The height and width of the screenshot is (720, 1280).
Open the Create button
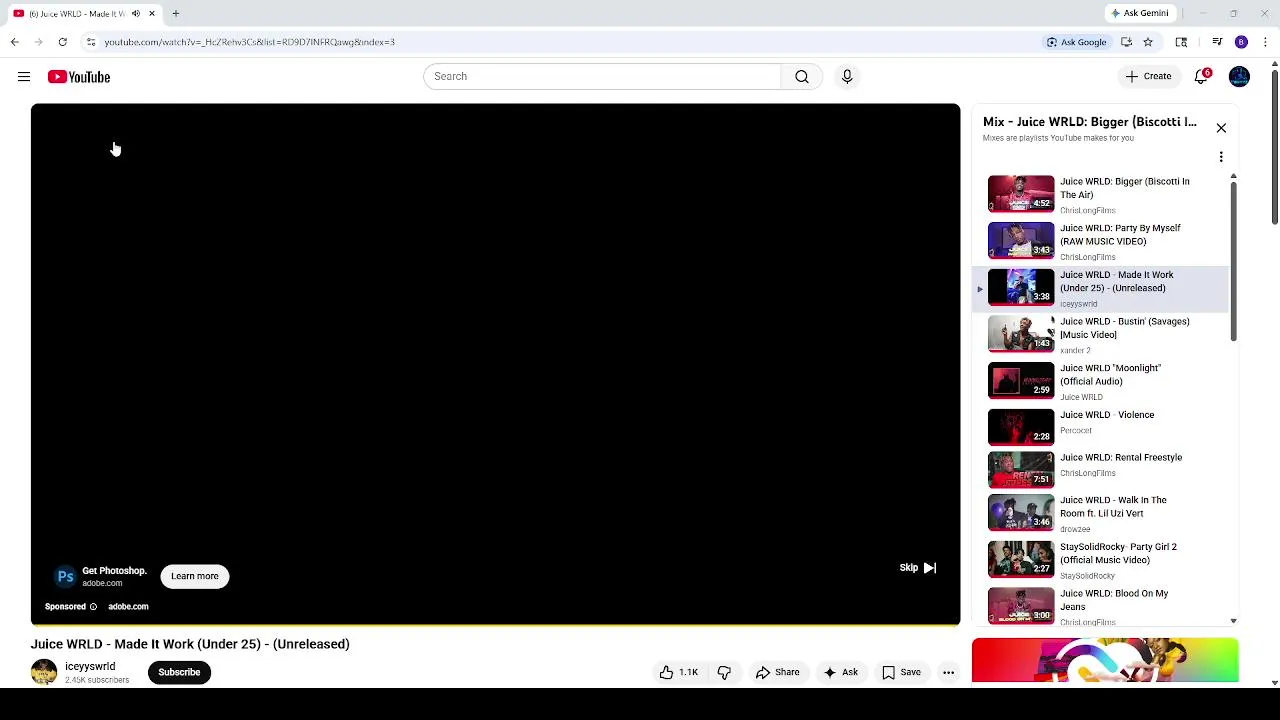click(x=1148, y=76)
